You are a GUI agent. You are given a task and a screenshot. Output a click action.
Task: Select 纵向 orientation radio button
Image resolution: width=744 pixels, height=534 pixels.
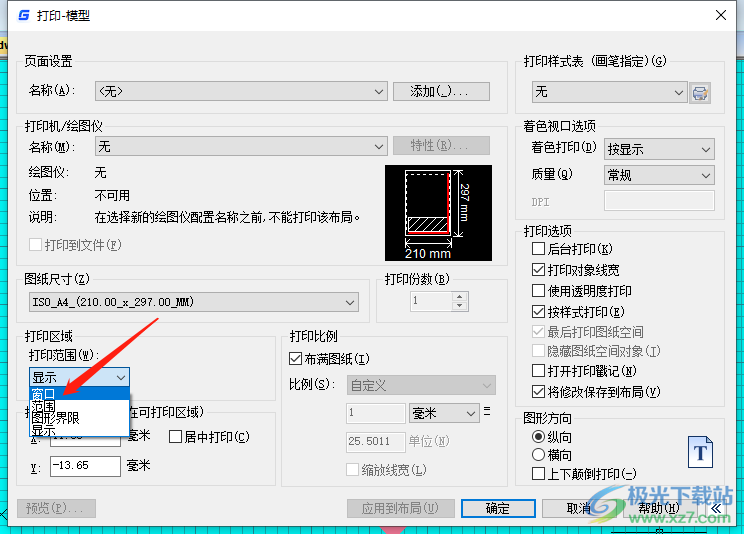point(538,436)
